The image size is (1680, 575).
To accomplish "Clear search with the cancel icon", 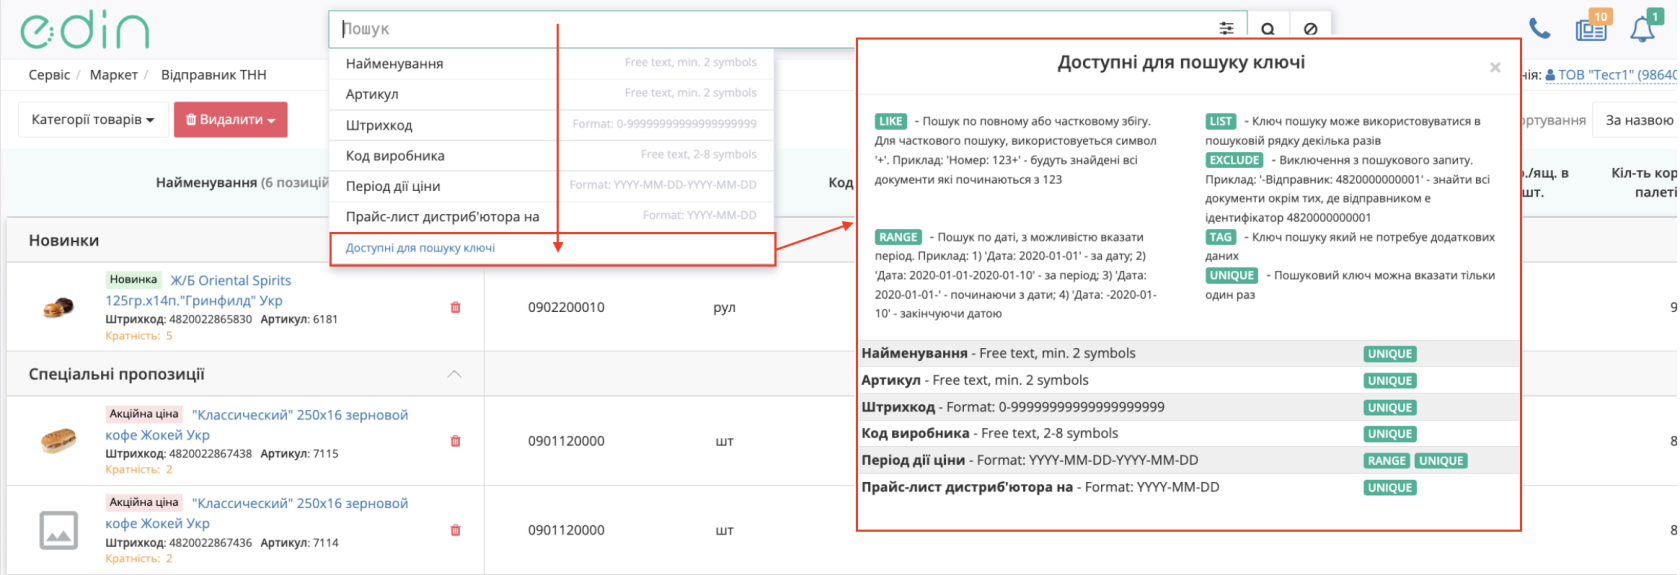I will click(x=1310, y=29).
